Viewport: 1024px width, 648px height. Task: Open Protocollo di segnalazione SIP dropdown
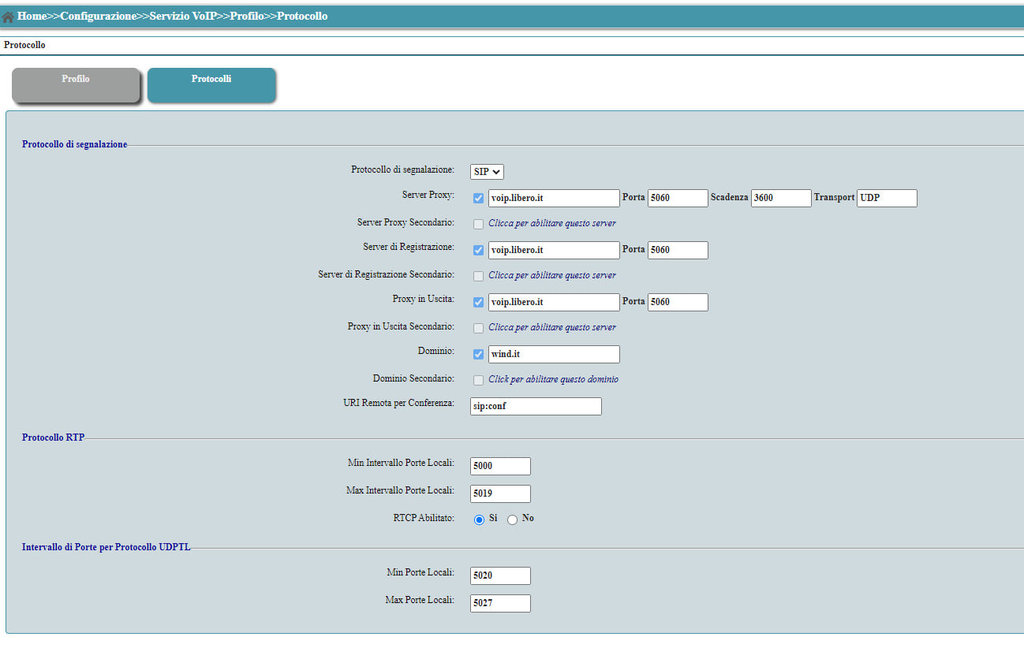tap(487, 172)
